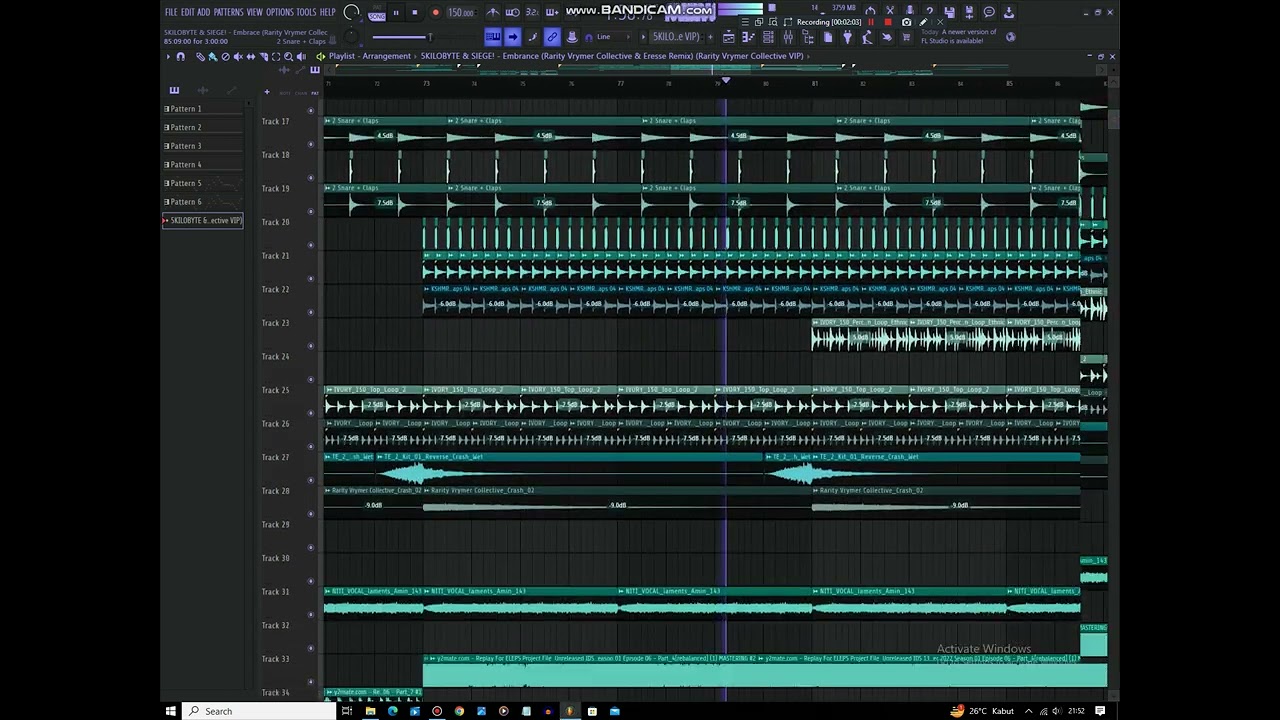Image resolution: width=1280 pixels, height=720 pixels.
Task: Open the Mixer from the toolbar
Action: 788,37
